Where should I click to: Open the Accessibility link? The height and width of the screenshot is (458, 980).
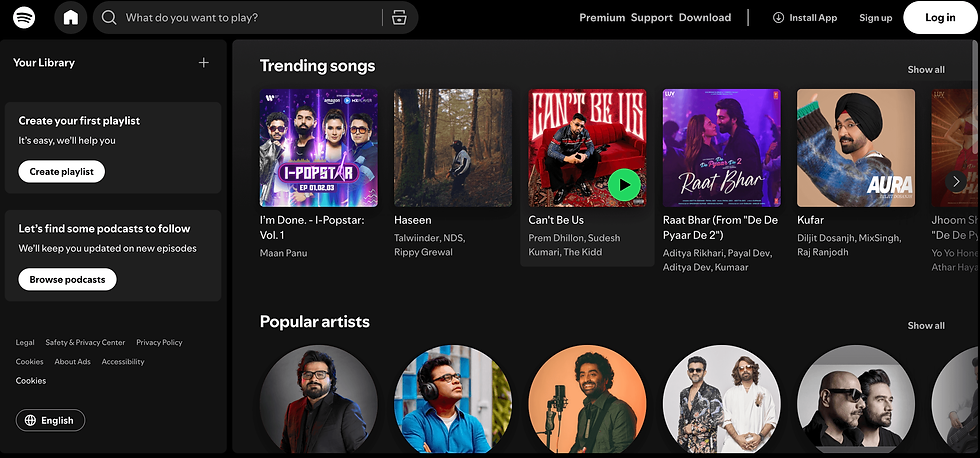tap(123, 362)
